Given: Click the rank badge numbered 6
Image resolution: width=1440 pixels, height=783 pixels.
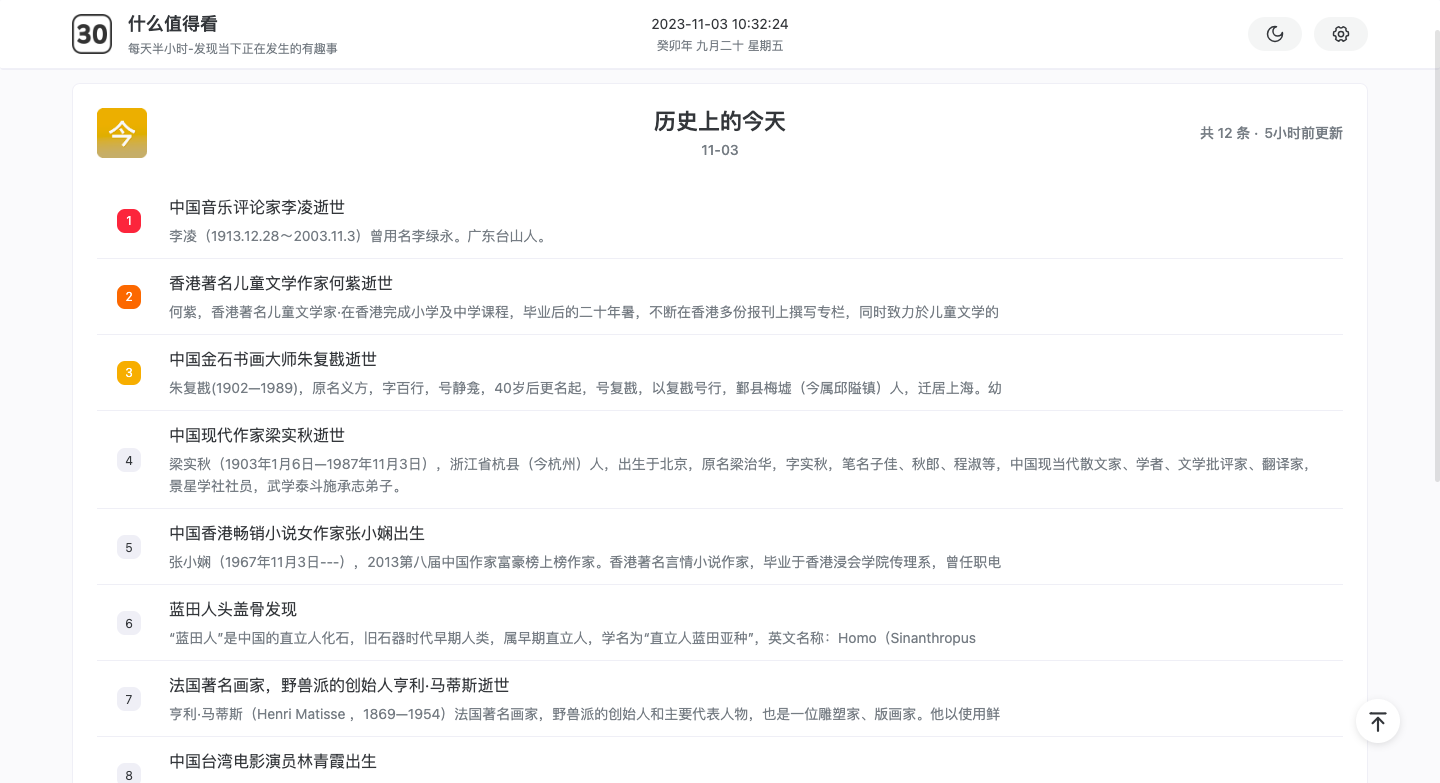Looking at the screenshot, I should coord(128,623).
